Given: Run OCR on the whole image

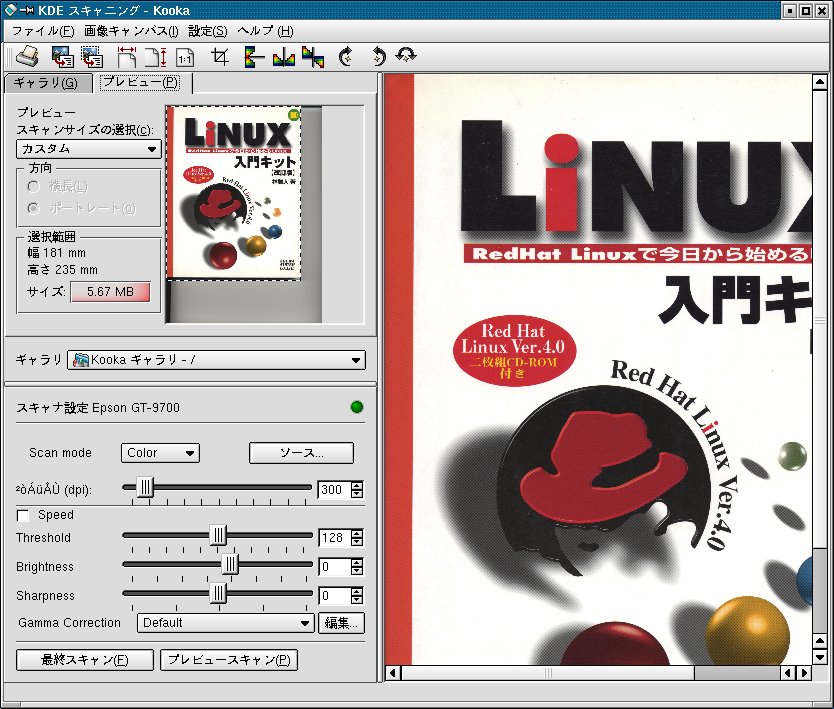Looking at the screenshot, I should point(62,56).
